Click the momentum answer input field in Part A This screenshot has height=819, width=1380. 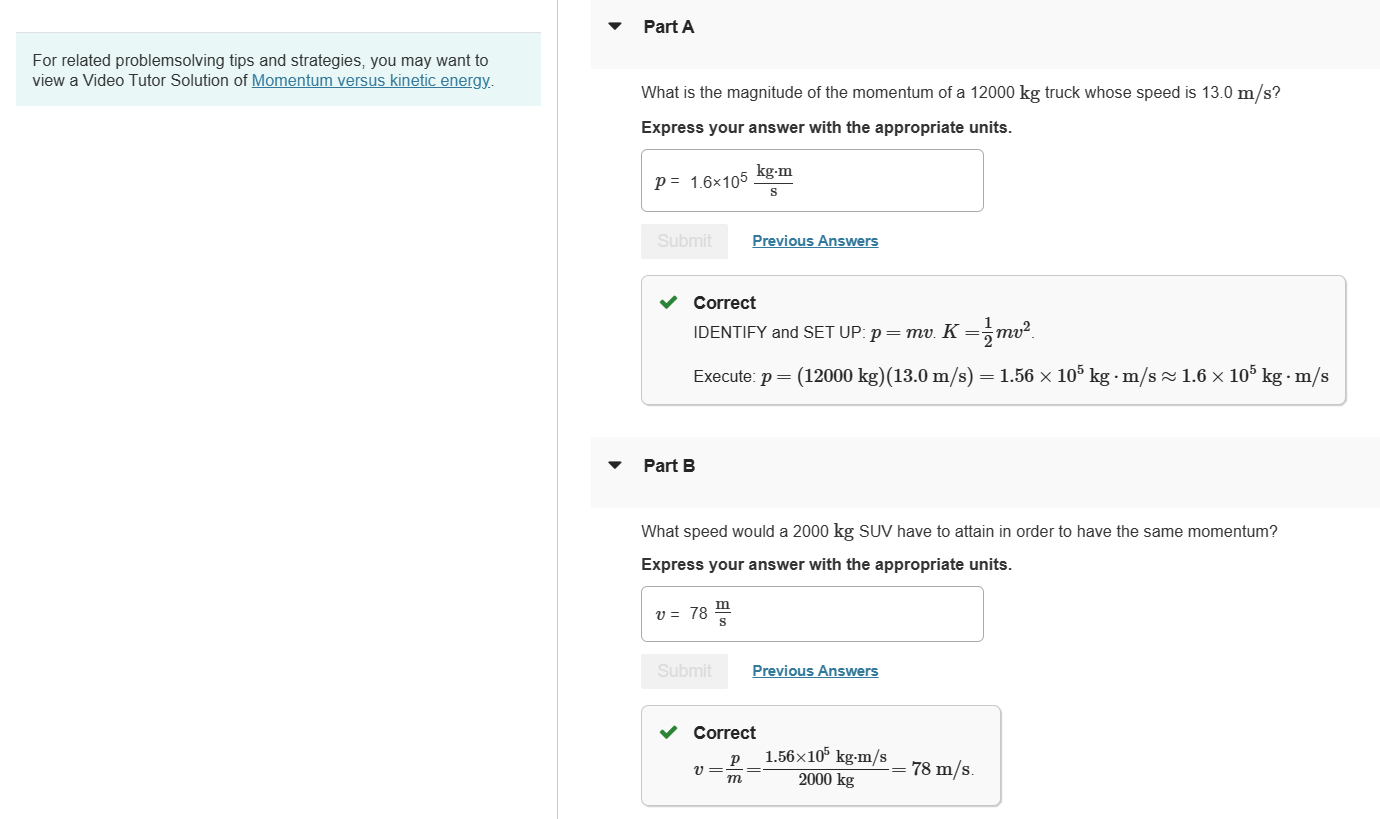coord(812,180)
